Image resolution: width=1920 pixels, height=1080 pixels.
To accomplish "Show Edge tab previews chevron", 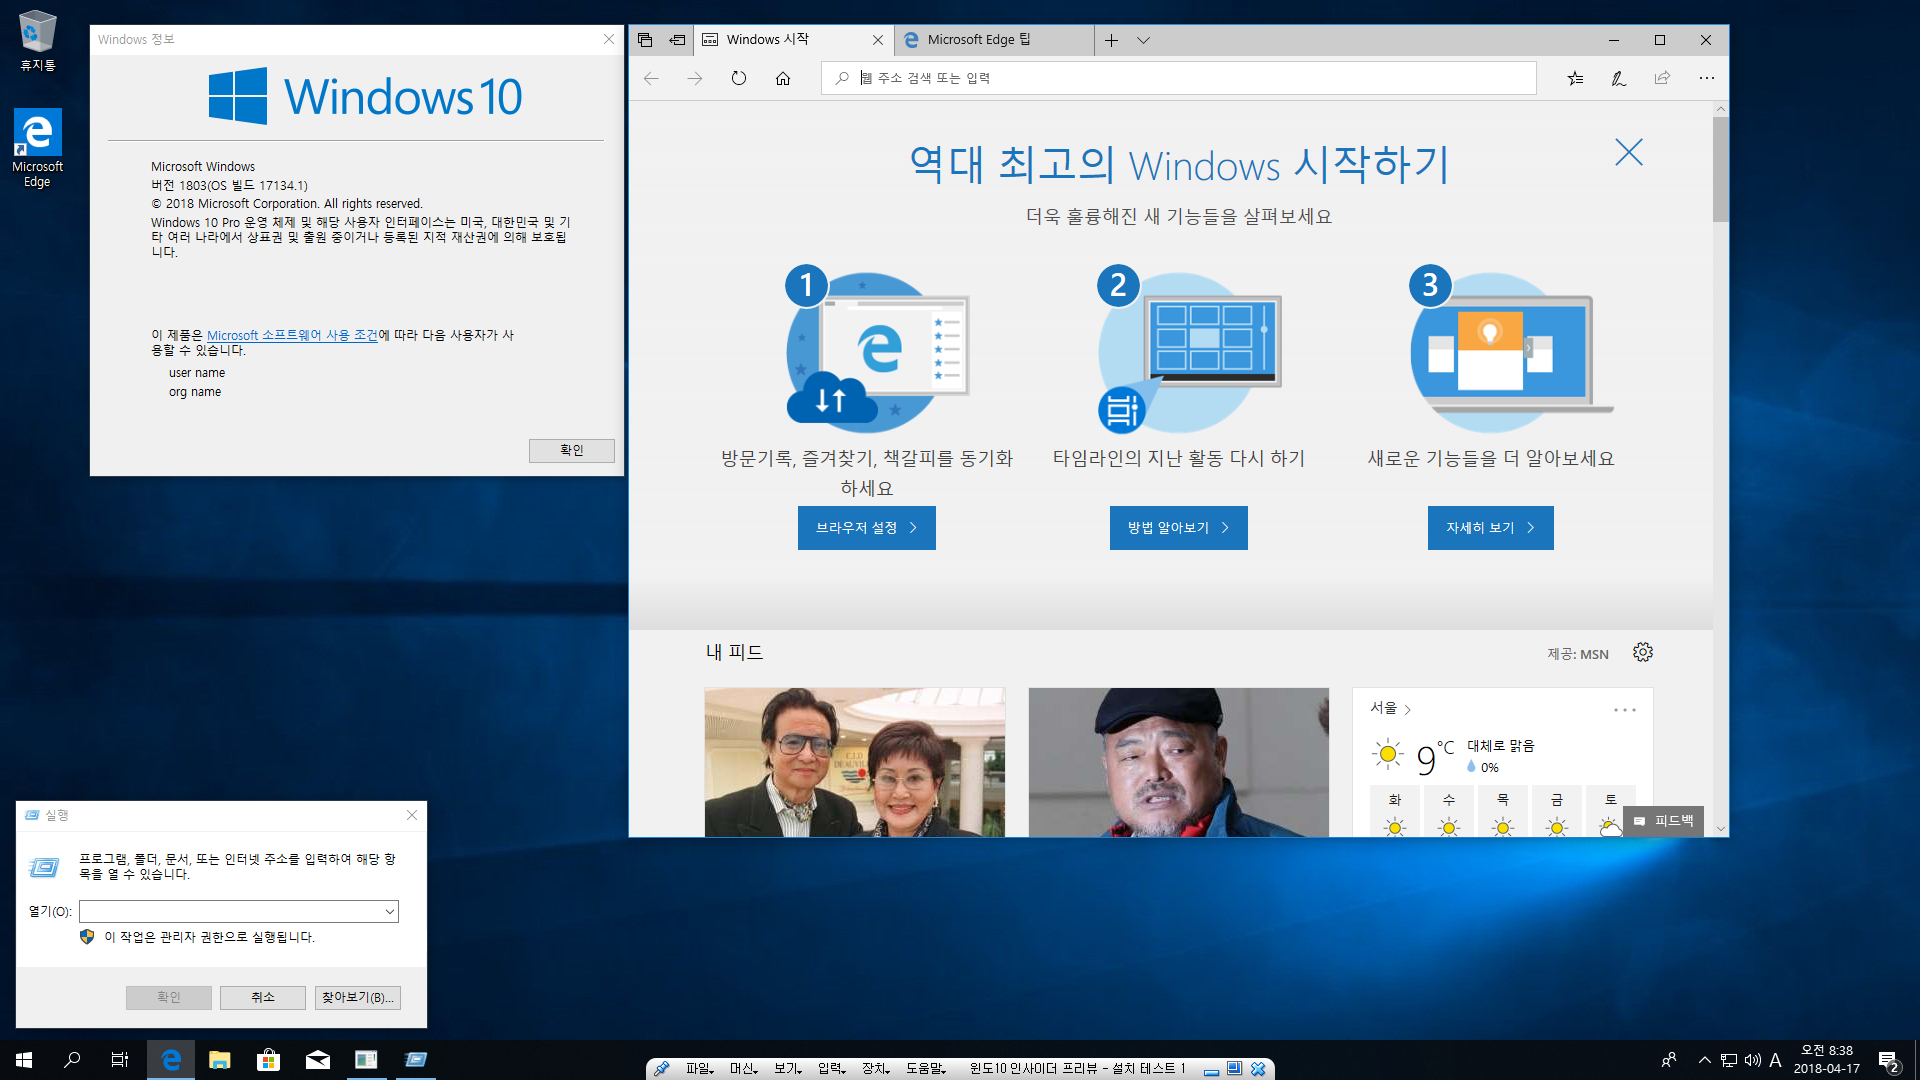I will pyautogui.click(x=1143, y=40).
